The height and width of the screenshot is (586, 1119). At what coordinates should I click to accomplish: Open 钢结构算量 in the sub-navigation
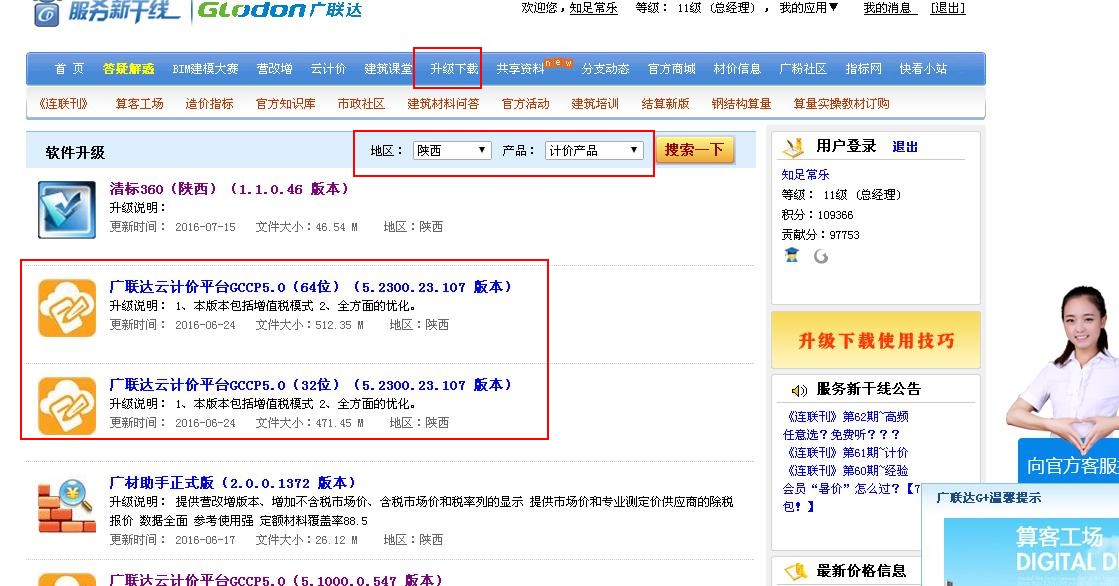pos(741,103)
